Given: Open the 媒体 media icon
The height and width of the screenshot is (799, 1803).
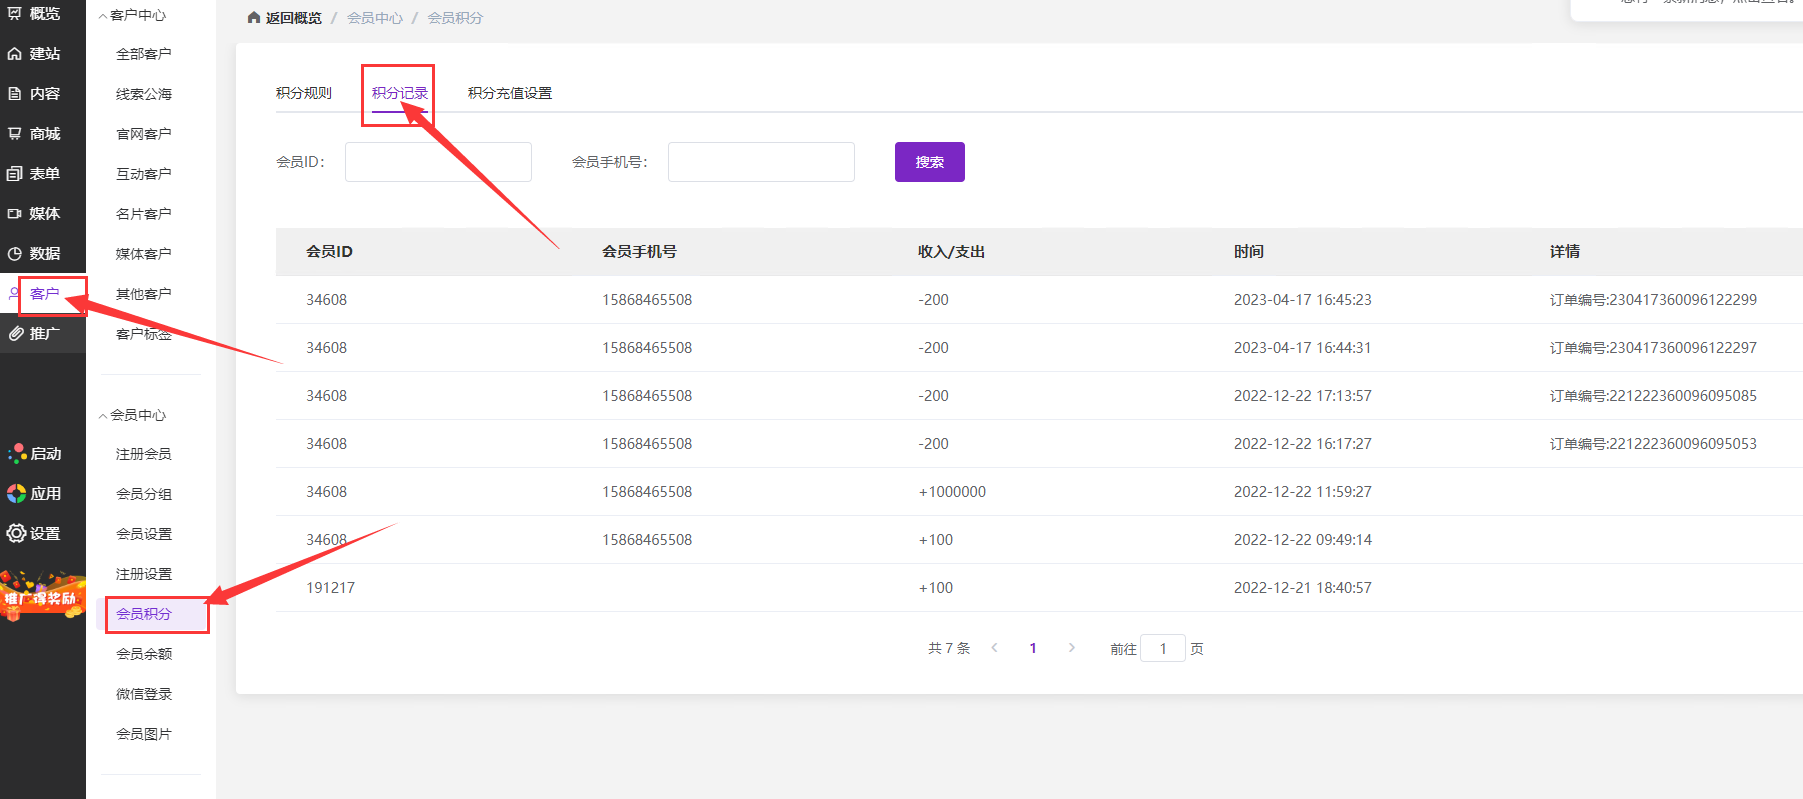Looking at the screenshot, I should tap(15, 214).
